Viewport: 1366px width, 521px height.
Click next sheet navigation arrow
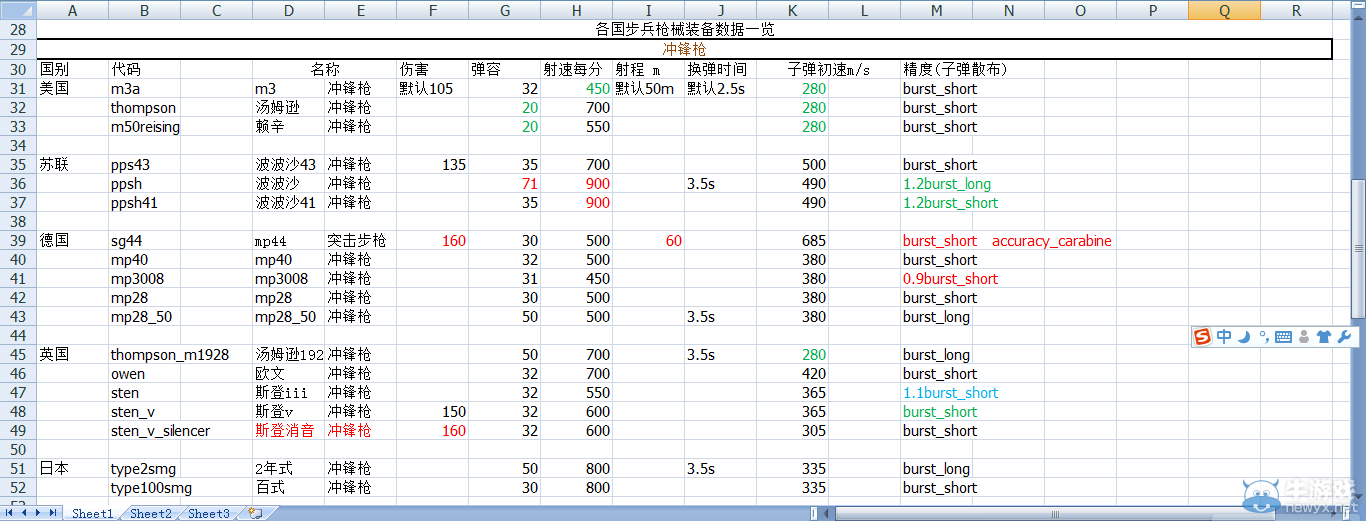click(x=39, y=513)
